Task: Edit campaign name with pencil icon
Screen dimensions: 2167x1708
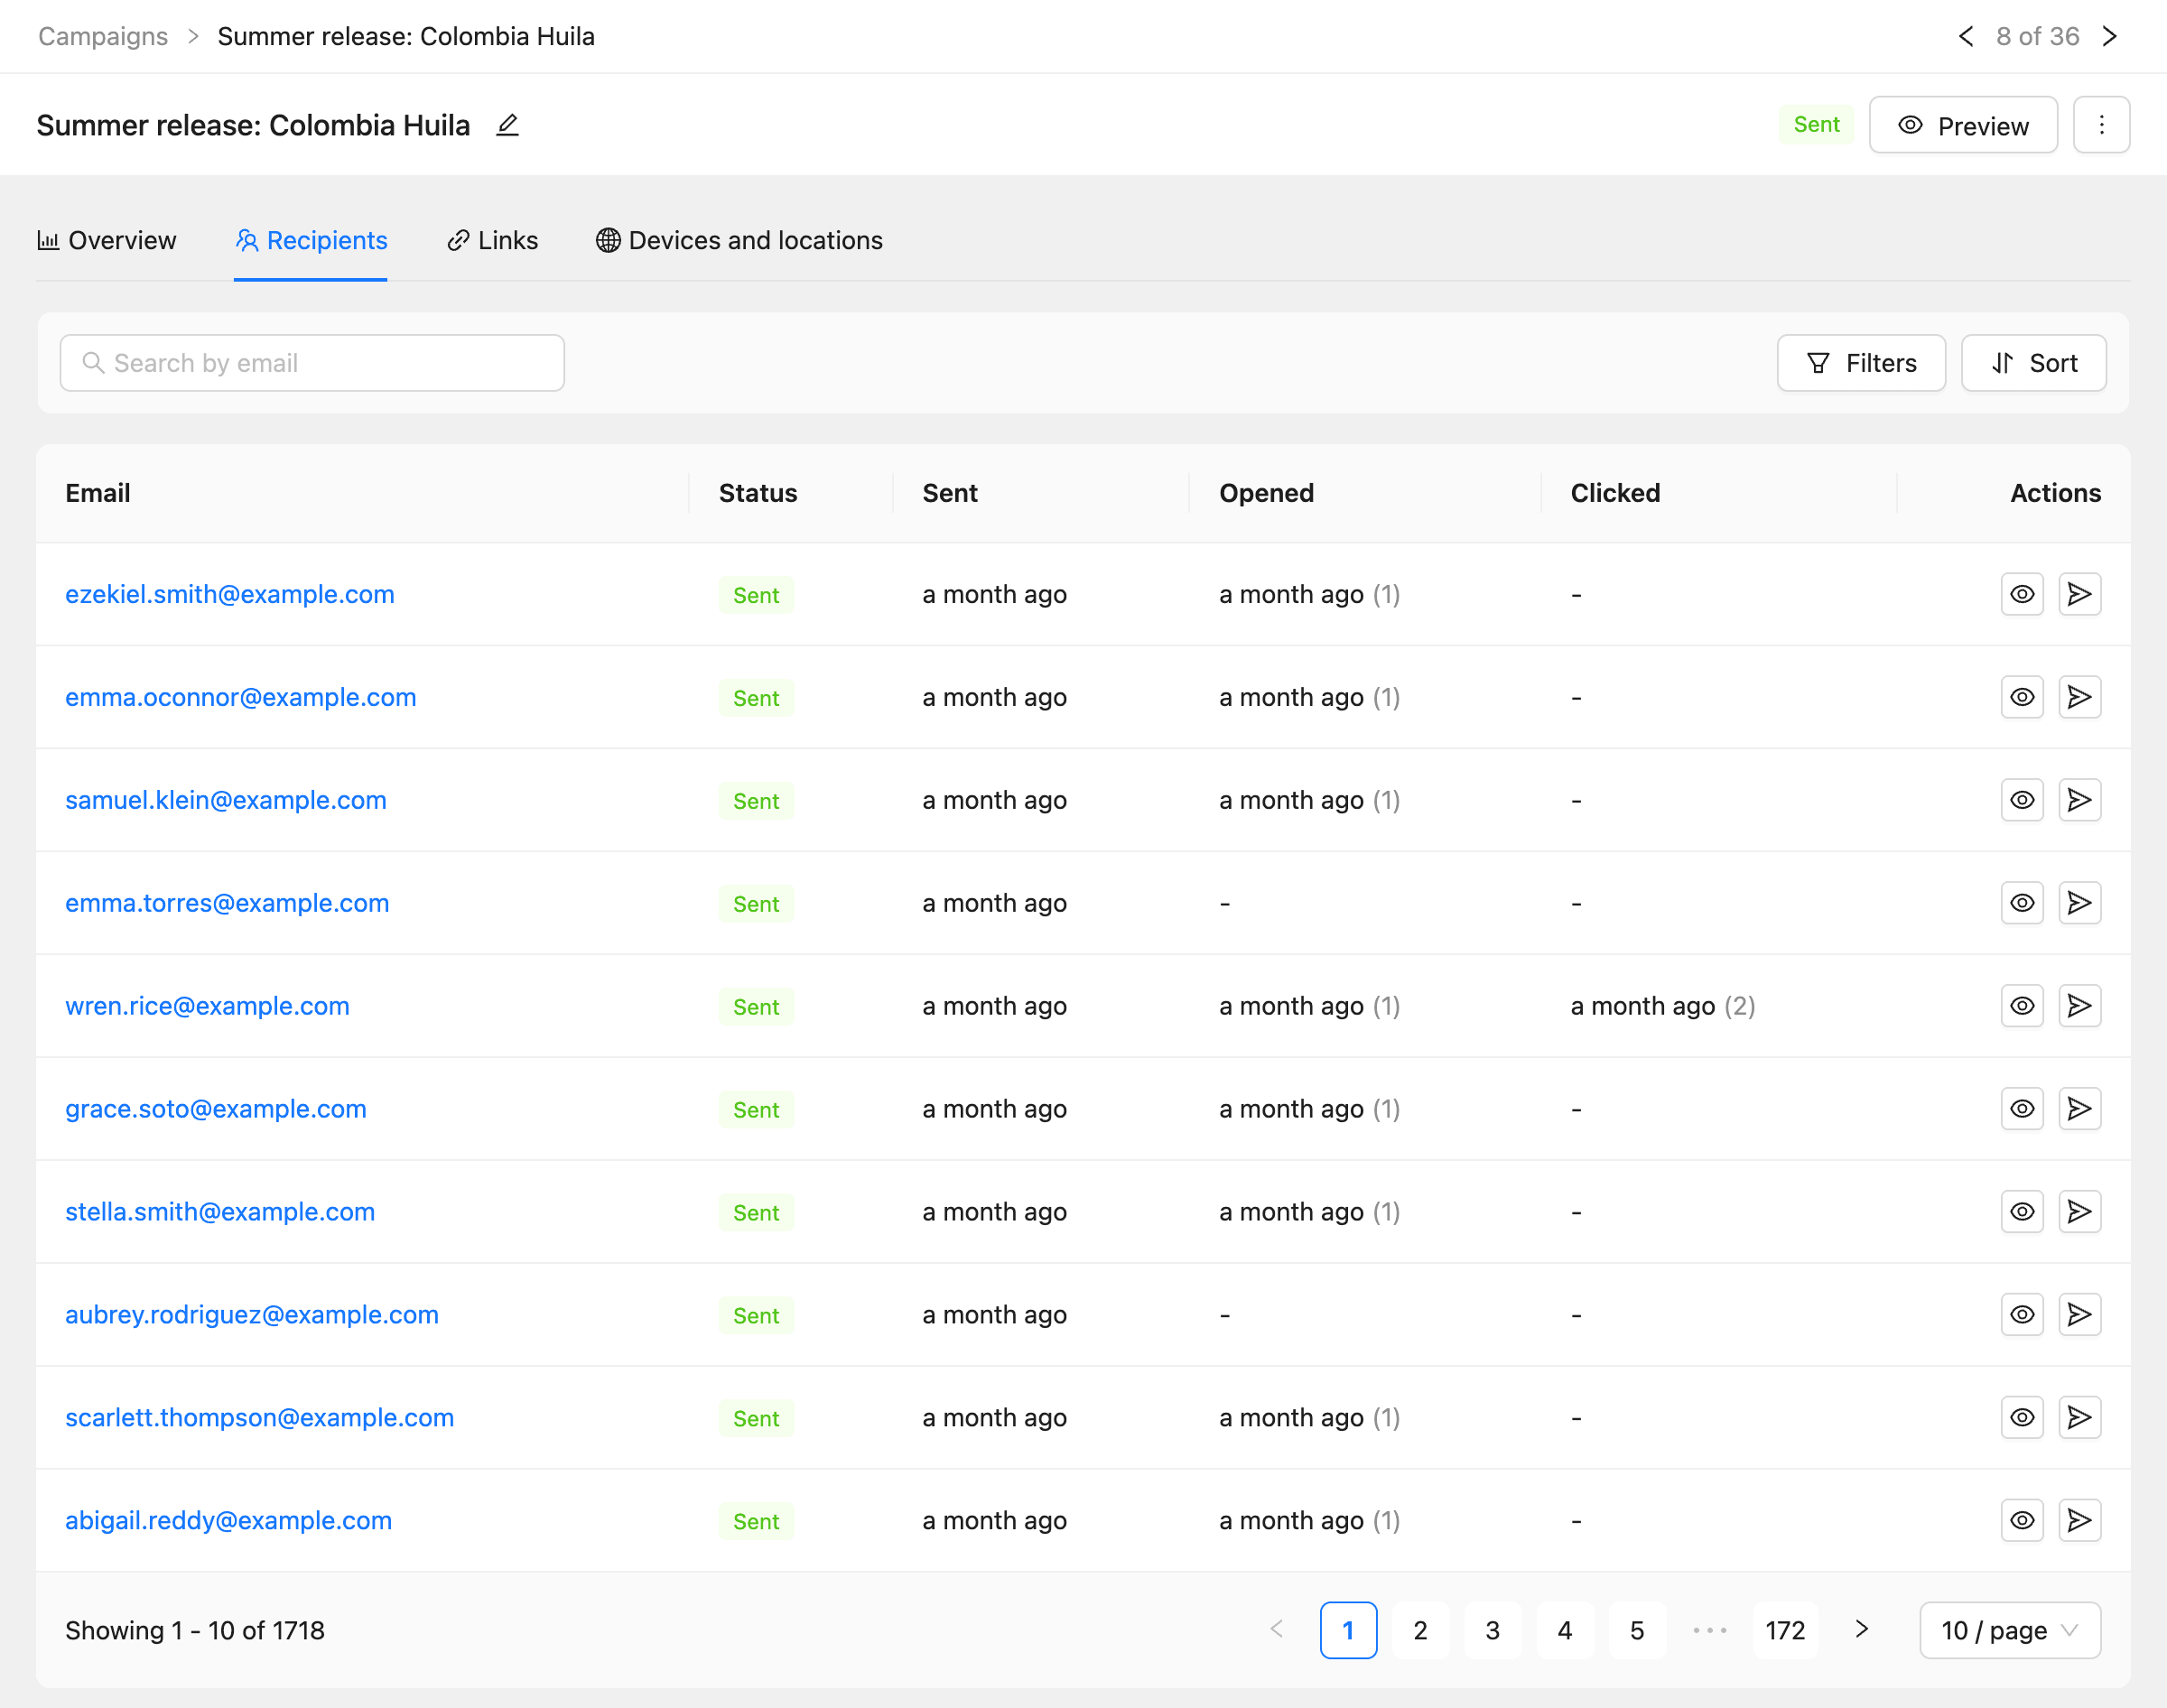Action: pos(508,125)
